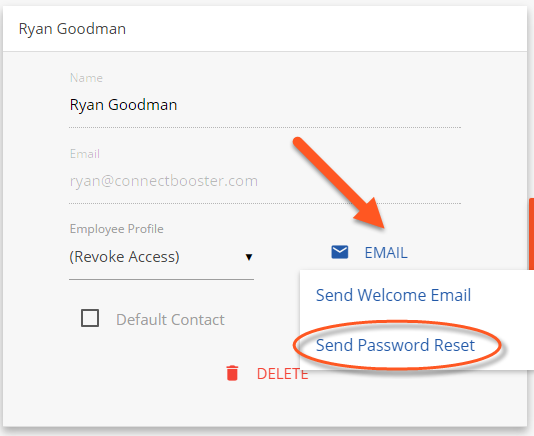Click into the Name field Ryan Goodman
Image resolution: width=534 pixels, height=436 pixels.
pos(265,105)
